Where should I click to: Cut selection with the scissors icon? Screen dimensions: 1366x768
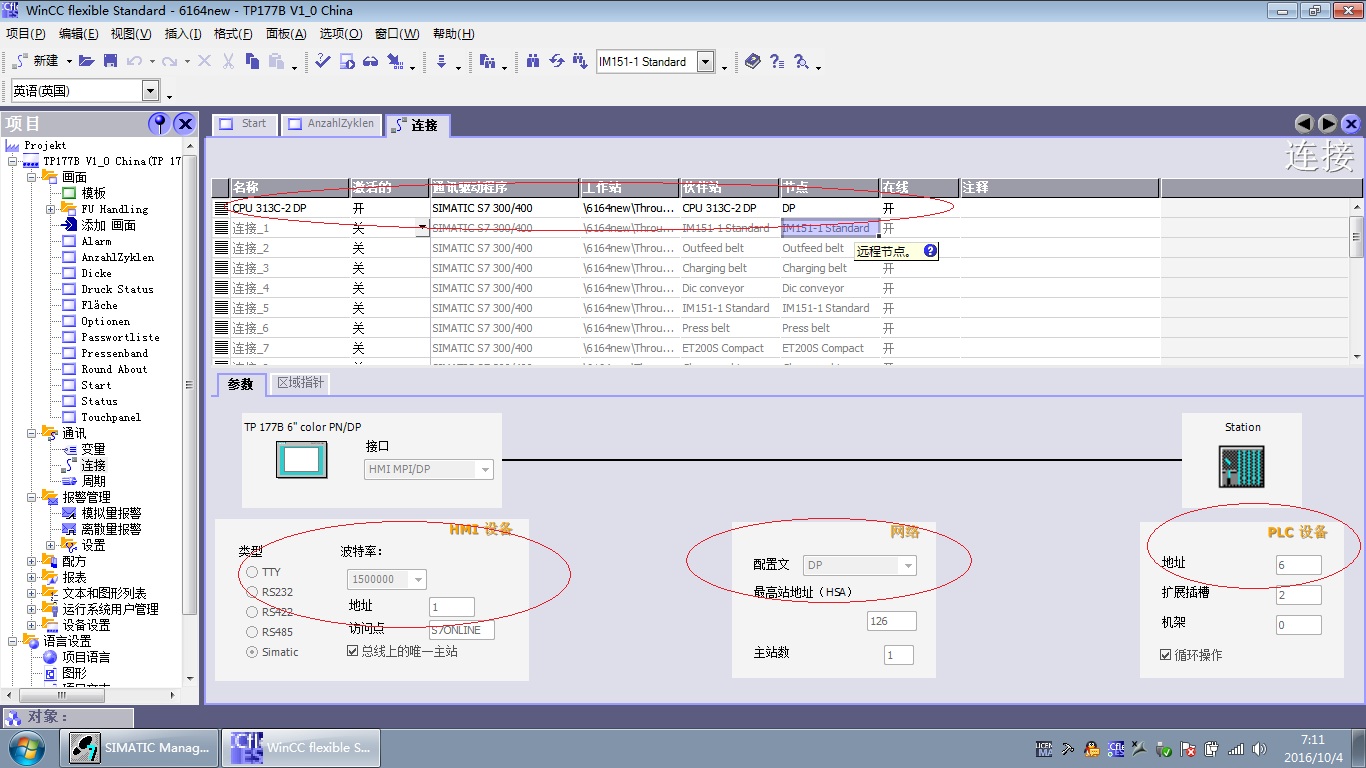click(228, 61)
